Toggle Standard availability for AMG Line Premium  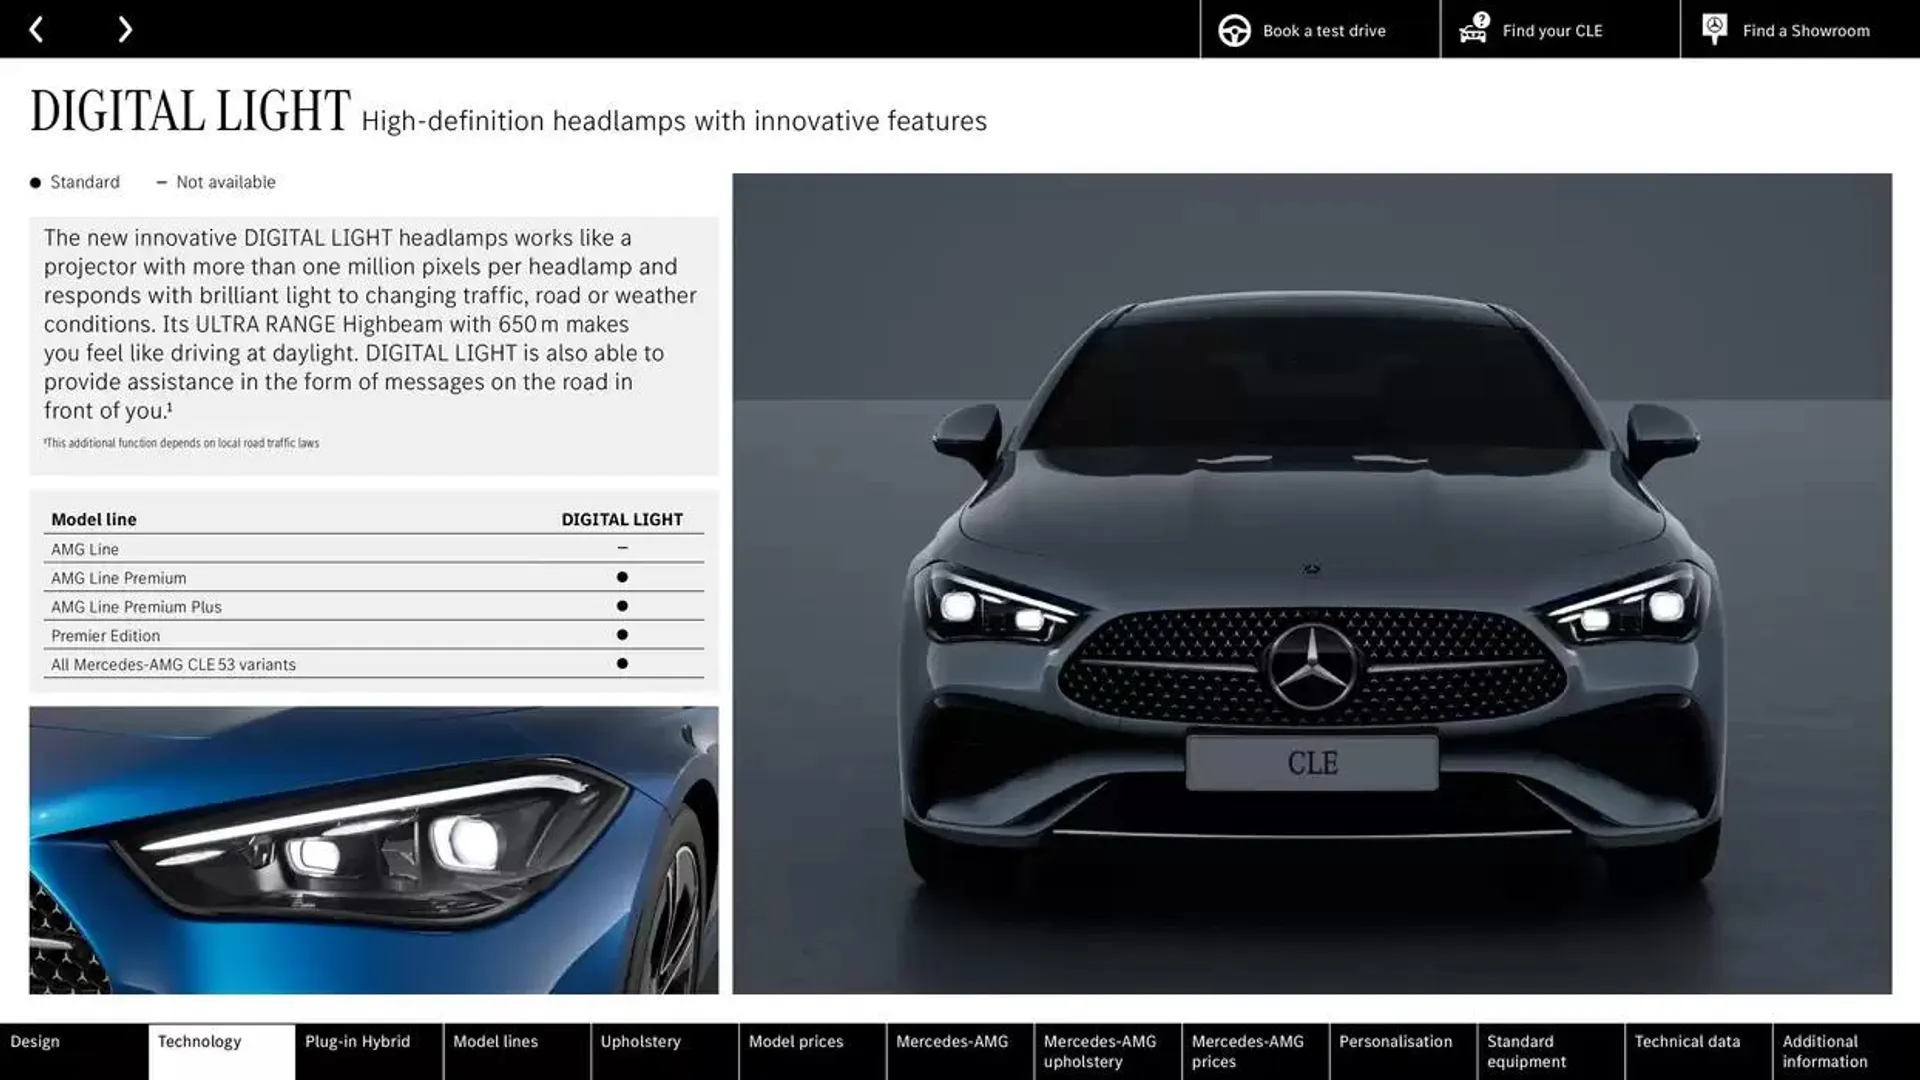tap(621, 578)
